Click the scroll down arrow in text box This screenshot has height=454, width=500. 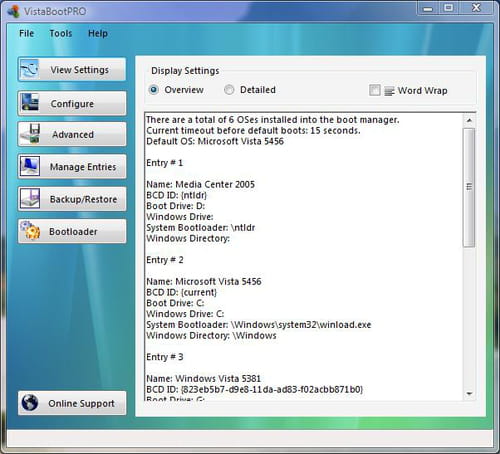click(x=469, y=394)
